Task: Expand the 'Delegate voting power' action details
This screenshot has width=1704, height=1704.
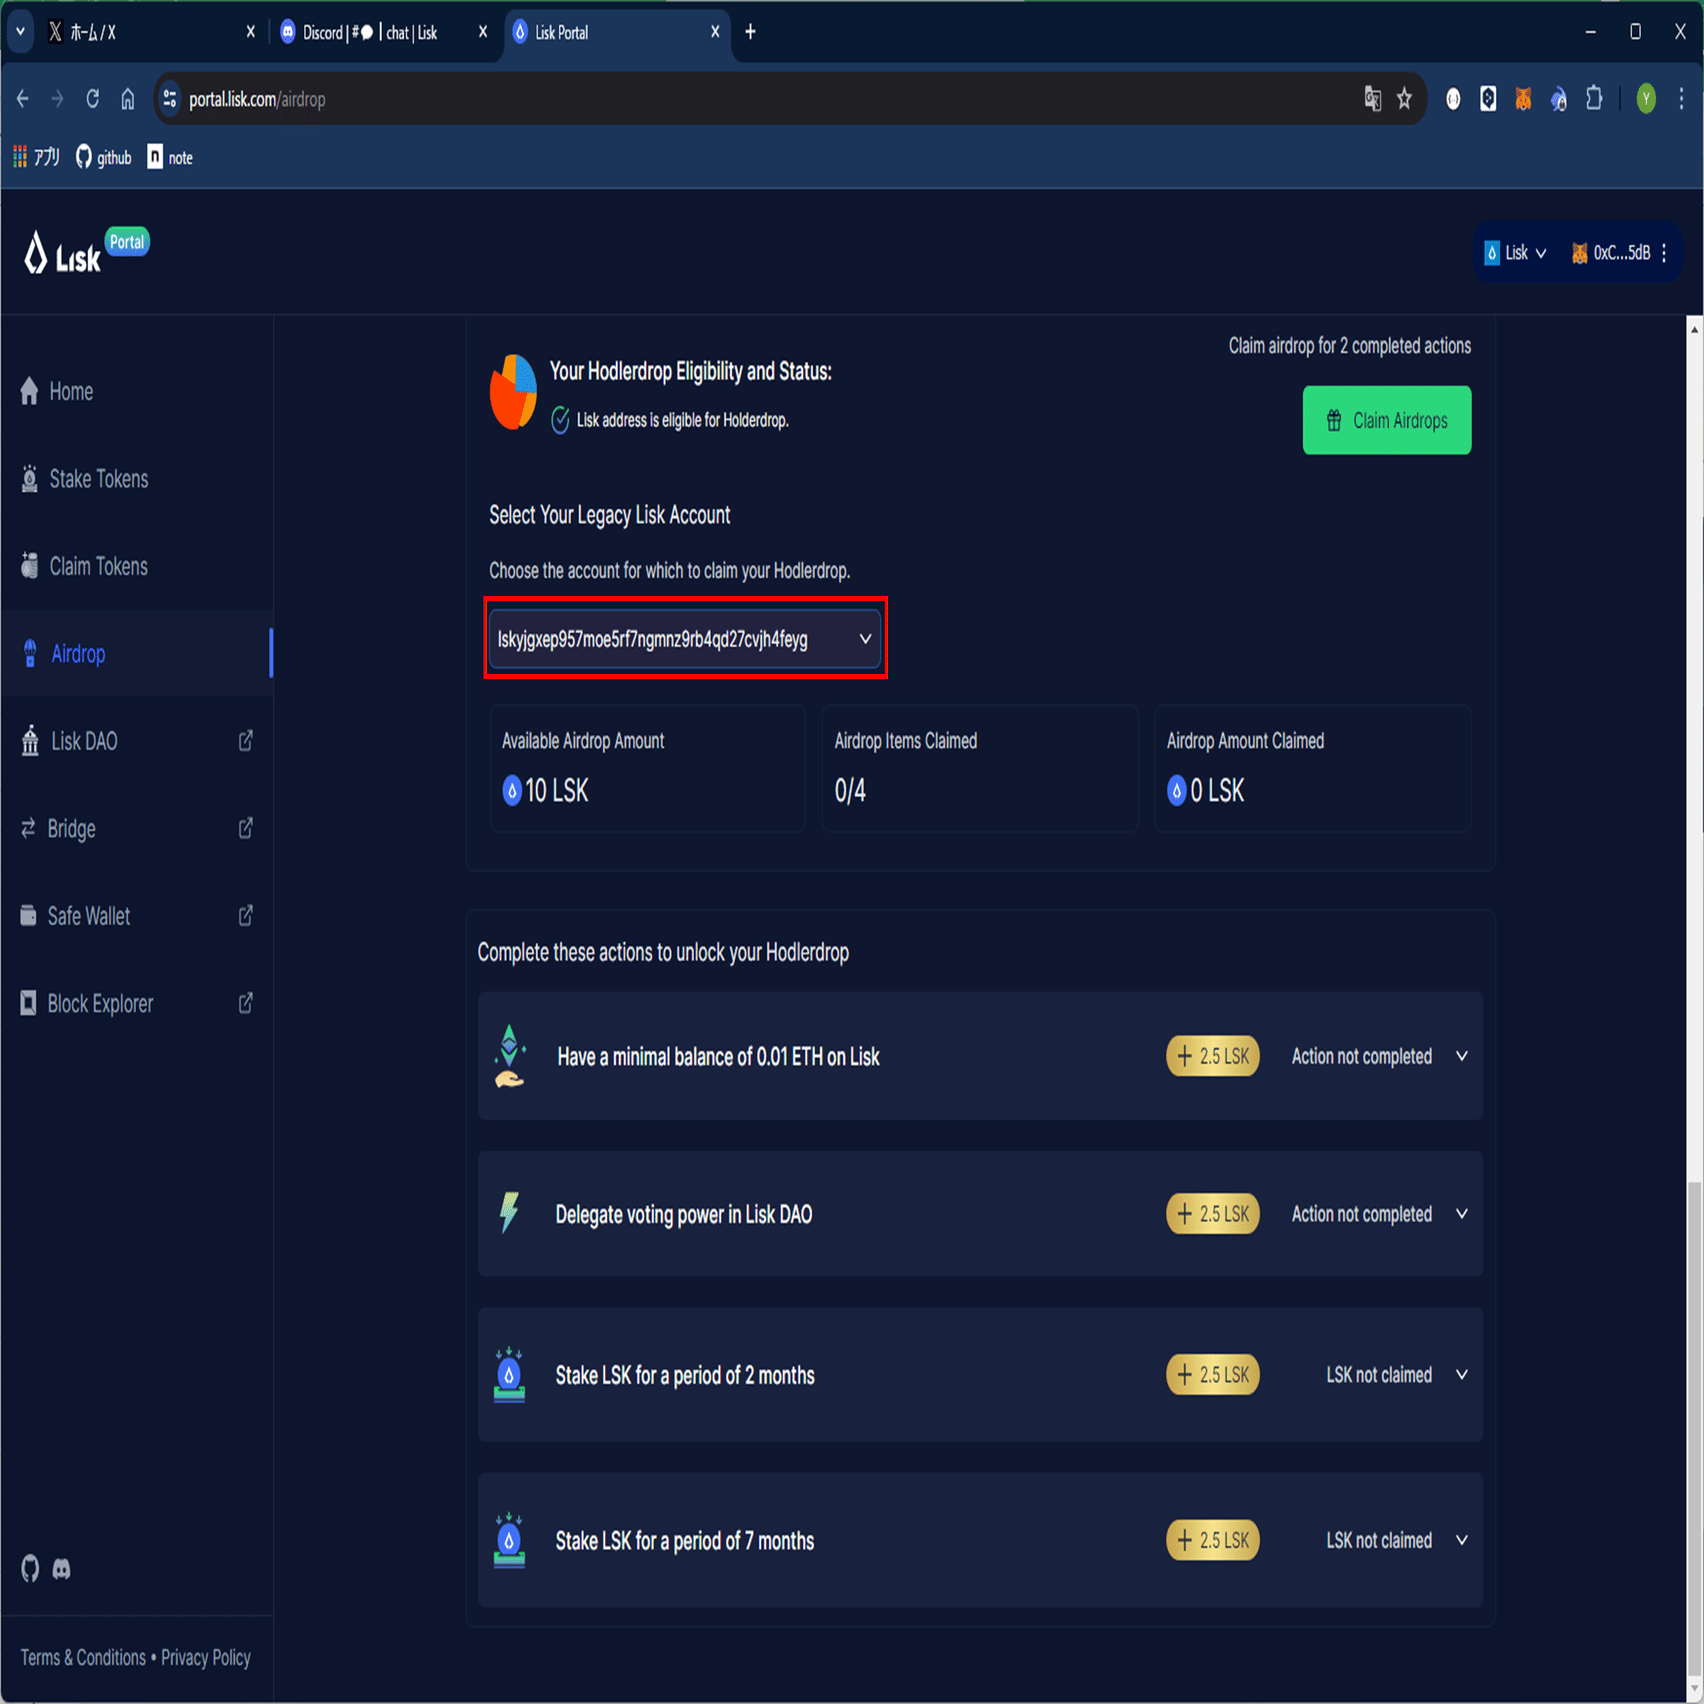Action: [1462, 1214]
